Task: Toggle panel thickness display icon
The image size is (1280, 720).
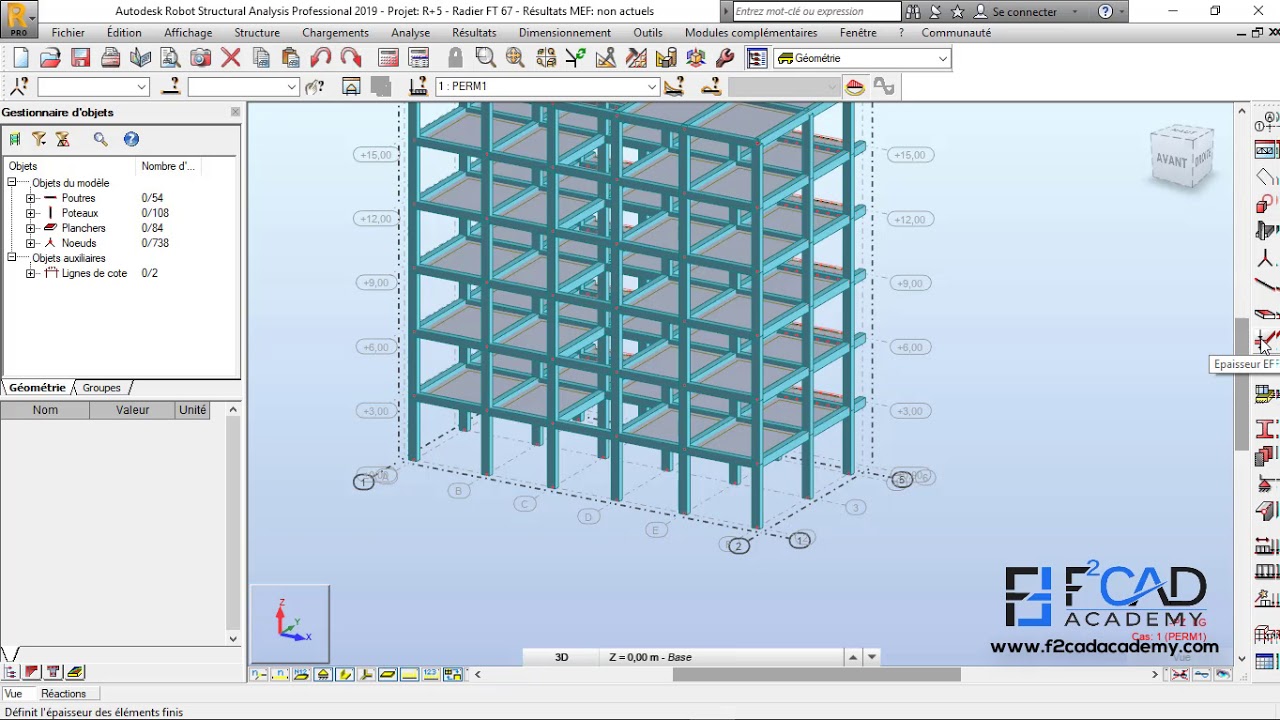Action: tap(388, 674)
